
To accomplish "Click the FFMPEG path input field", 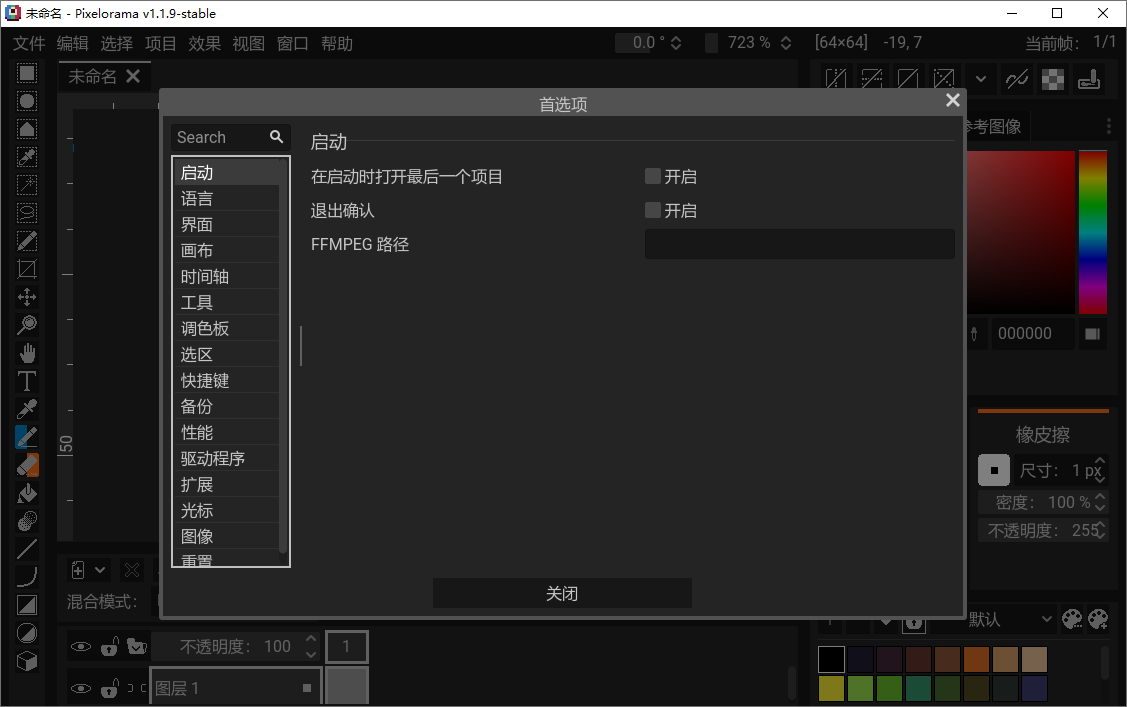I will (x=799, y=244).
